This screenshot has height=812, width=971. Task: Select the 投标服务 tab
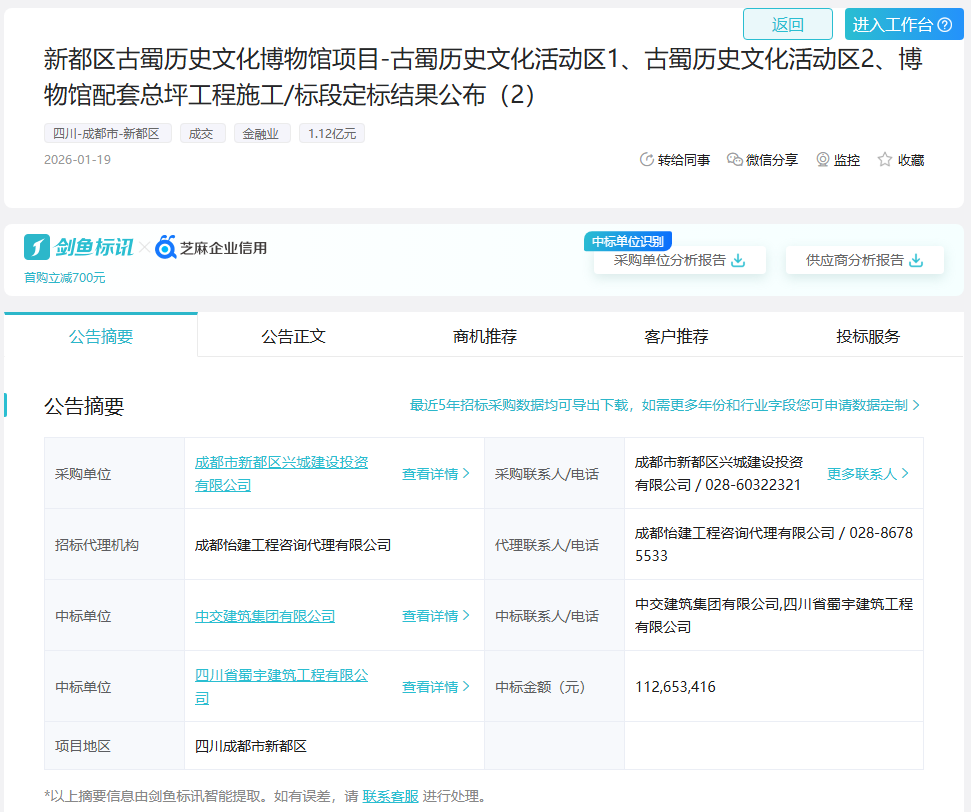click(868, 336)
